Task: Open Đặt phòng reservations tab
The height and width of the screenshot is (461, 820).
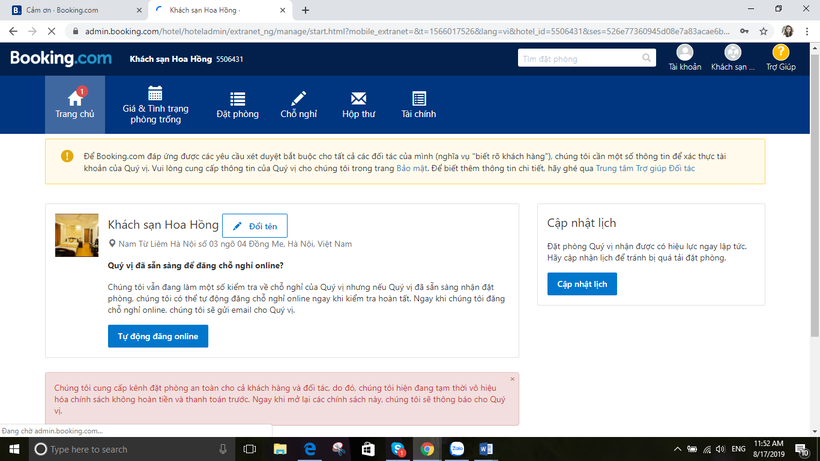Action: 237,105
